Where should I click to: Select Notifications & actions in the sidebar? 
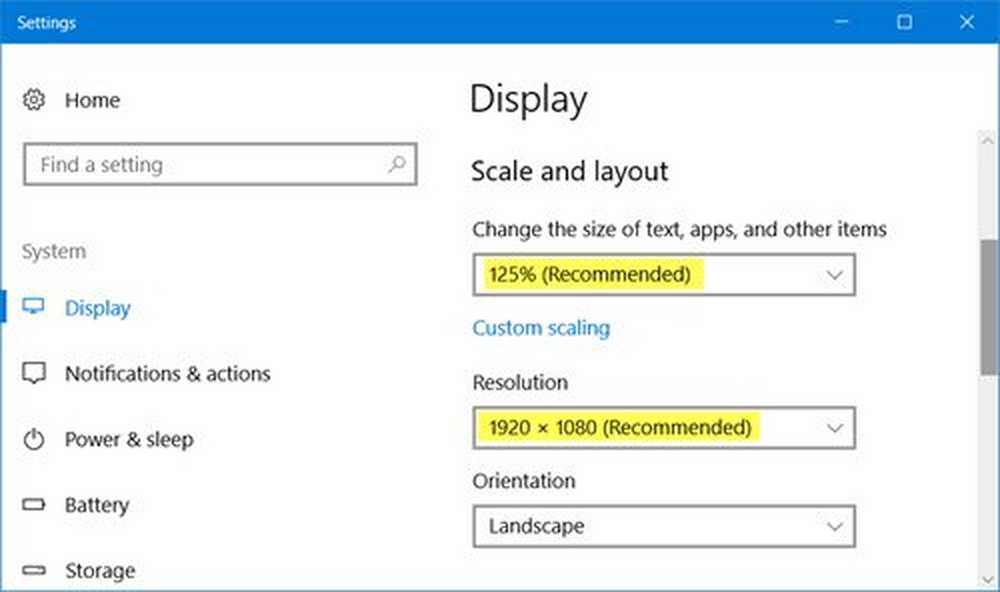[167, 374]
